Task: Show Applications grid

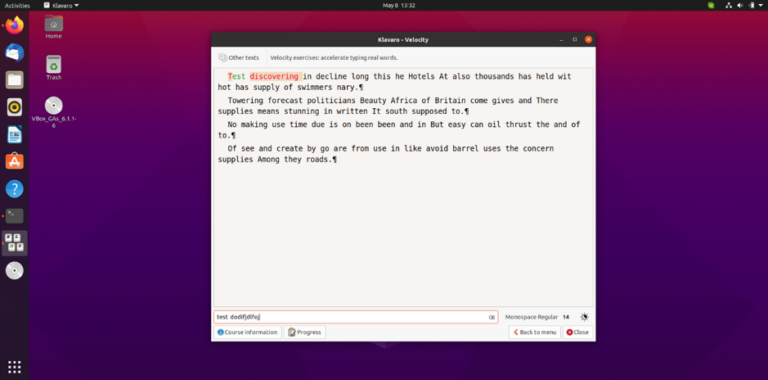Action: coord(14,367)
